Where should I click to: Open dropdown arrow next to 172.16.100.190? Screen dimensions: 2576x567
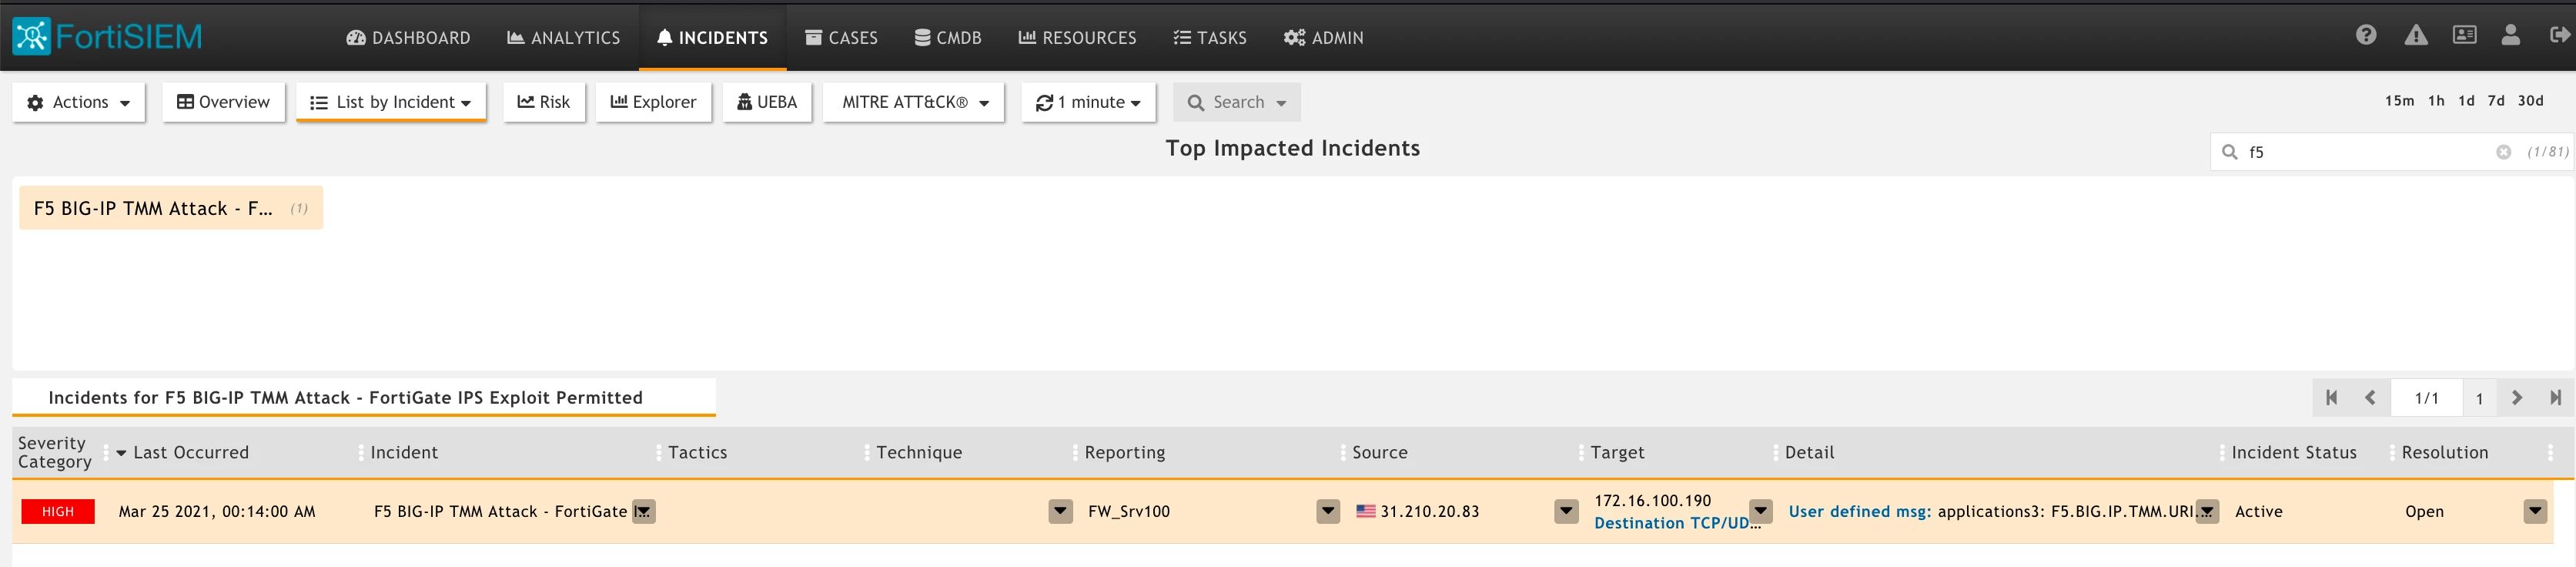pos(1761,511)
